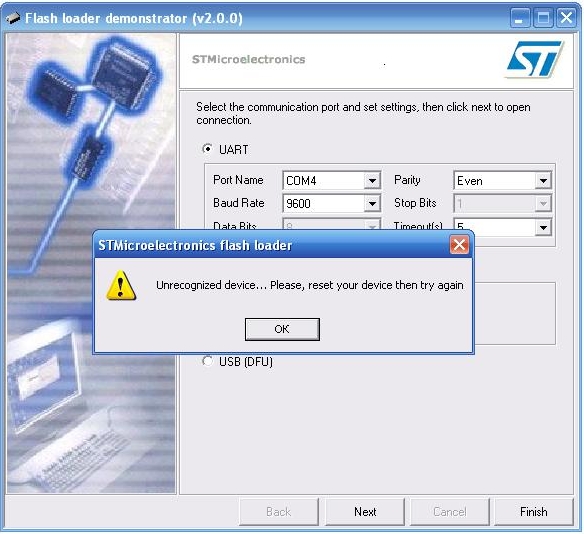584x534 pixels.
Task: Maximize the Flash loader demonstrator window
Action: point(543,18)
